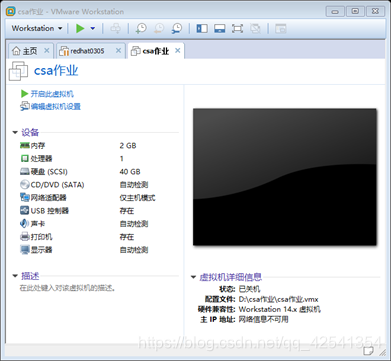Select the 网络适配器 device label
The image size is (391, 361).
(49, 198)
